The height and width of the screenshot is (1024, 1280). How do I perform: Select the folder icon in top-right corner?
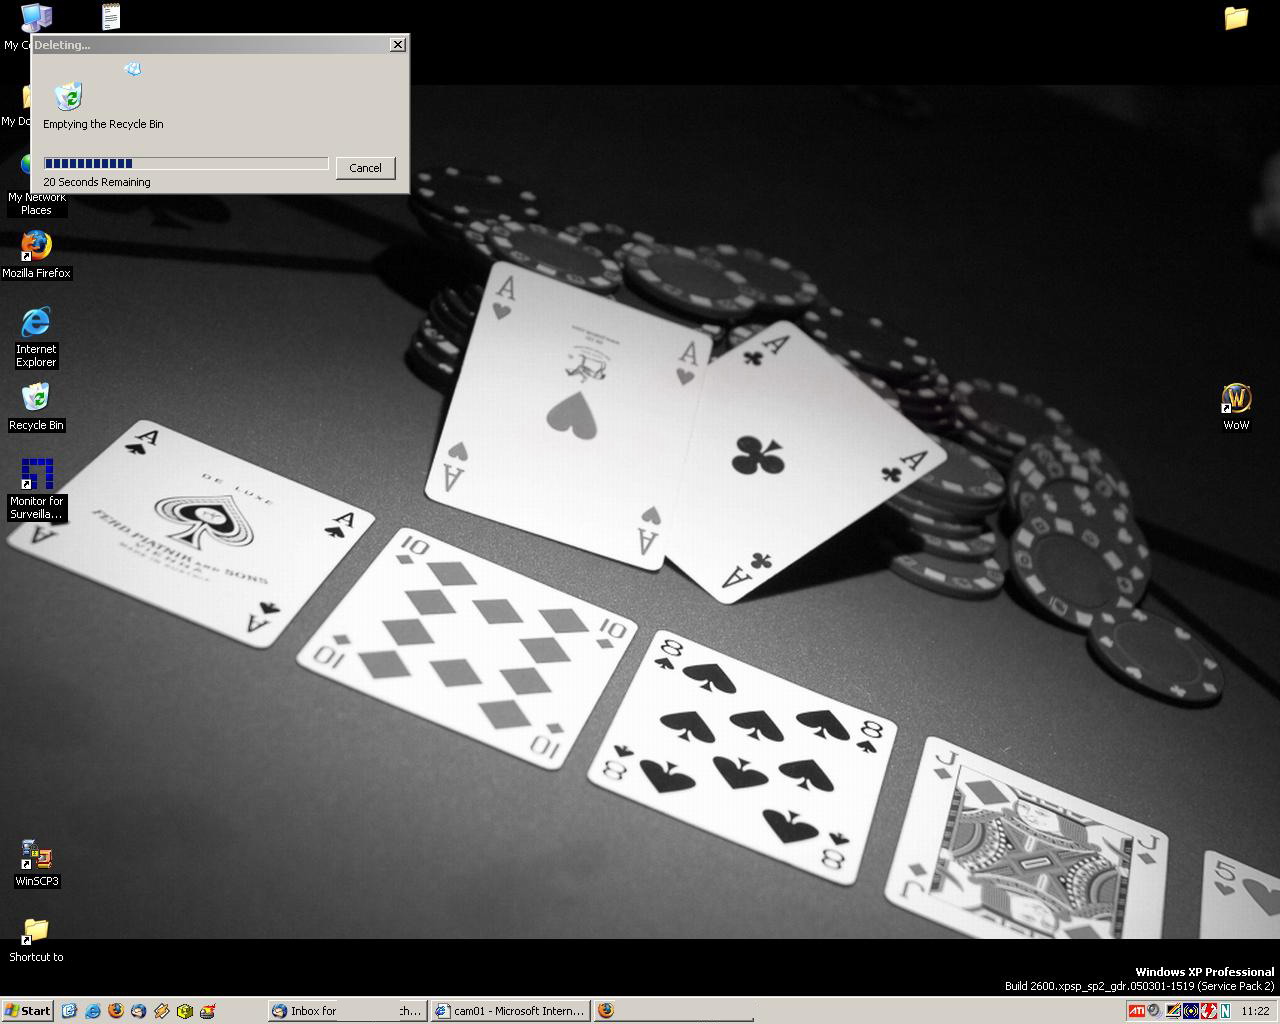coord(1236,18)
